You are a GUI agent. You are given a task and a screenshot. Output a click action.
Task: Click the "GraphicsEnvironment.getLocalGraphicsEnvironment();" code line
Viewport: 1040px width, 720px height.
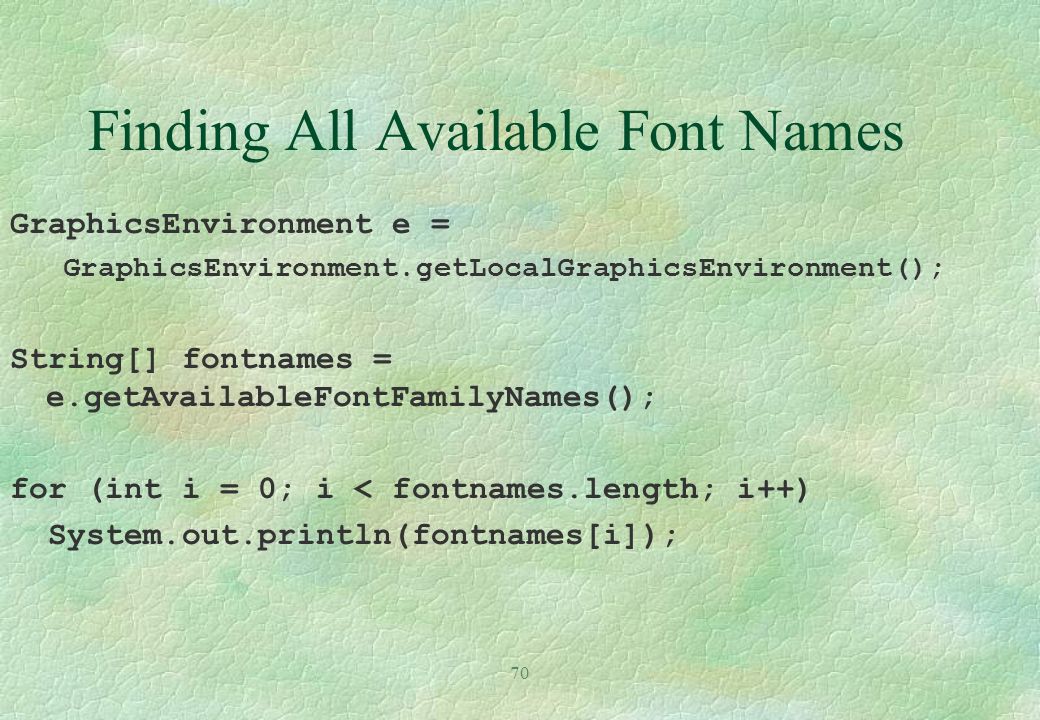coord(503,269)
